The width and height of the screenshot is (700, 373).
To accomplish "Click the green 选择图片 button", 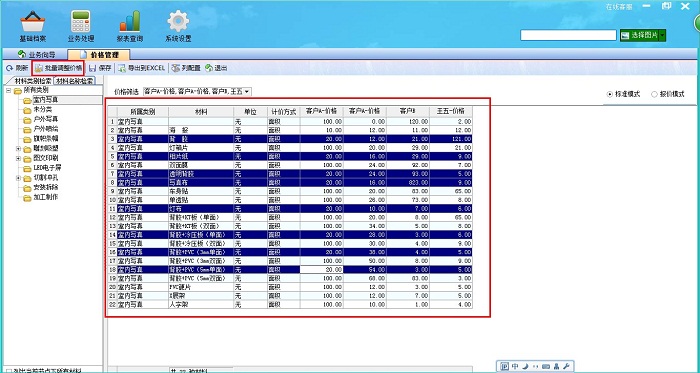I will coord(639,35).
